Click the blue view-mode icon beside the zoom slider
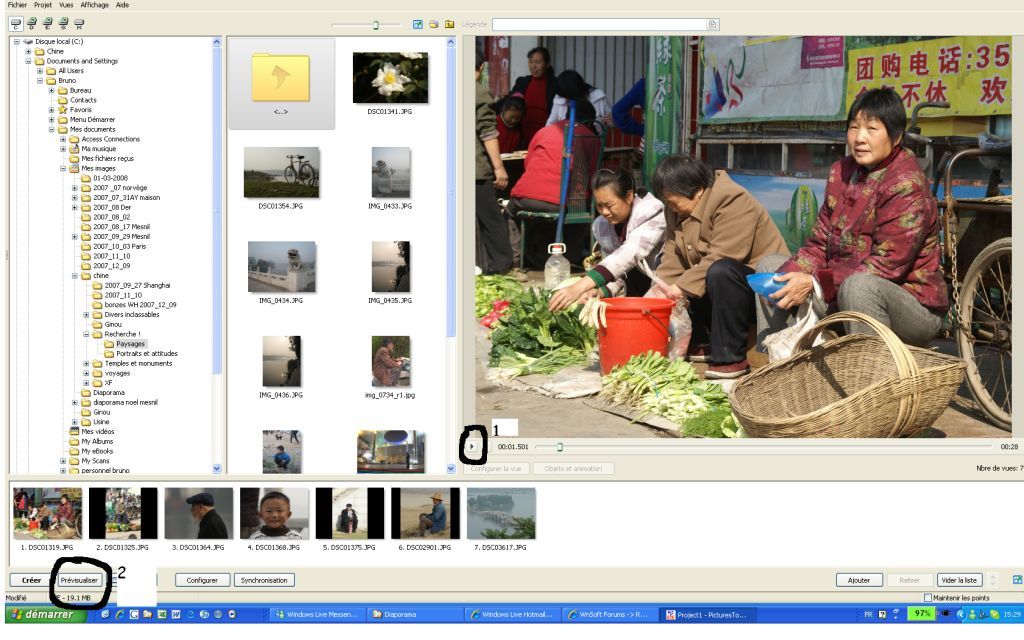The height and width of the screenshot is (640, 1024). point(418,24)
